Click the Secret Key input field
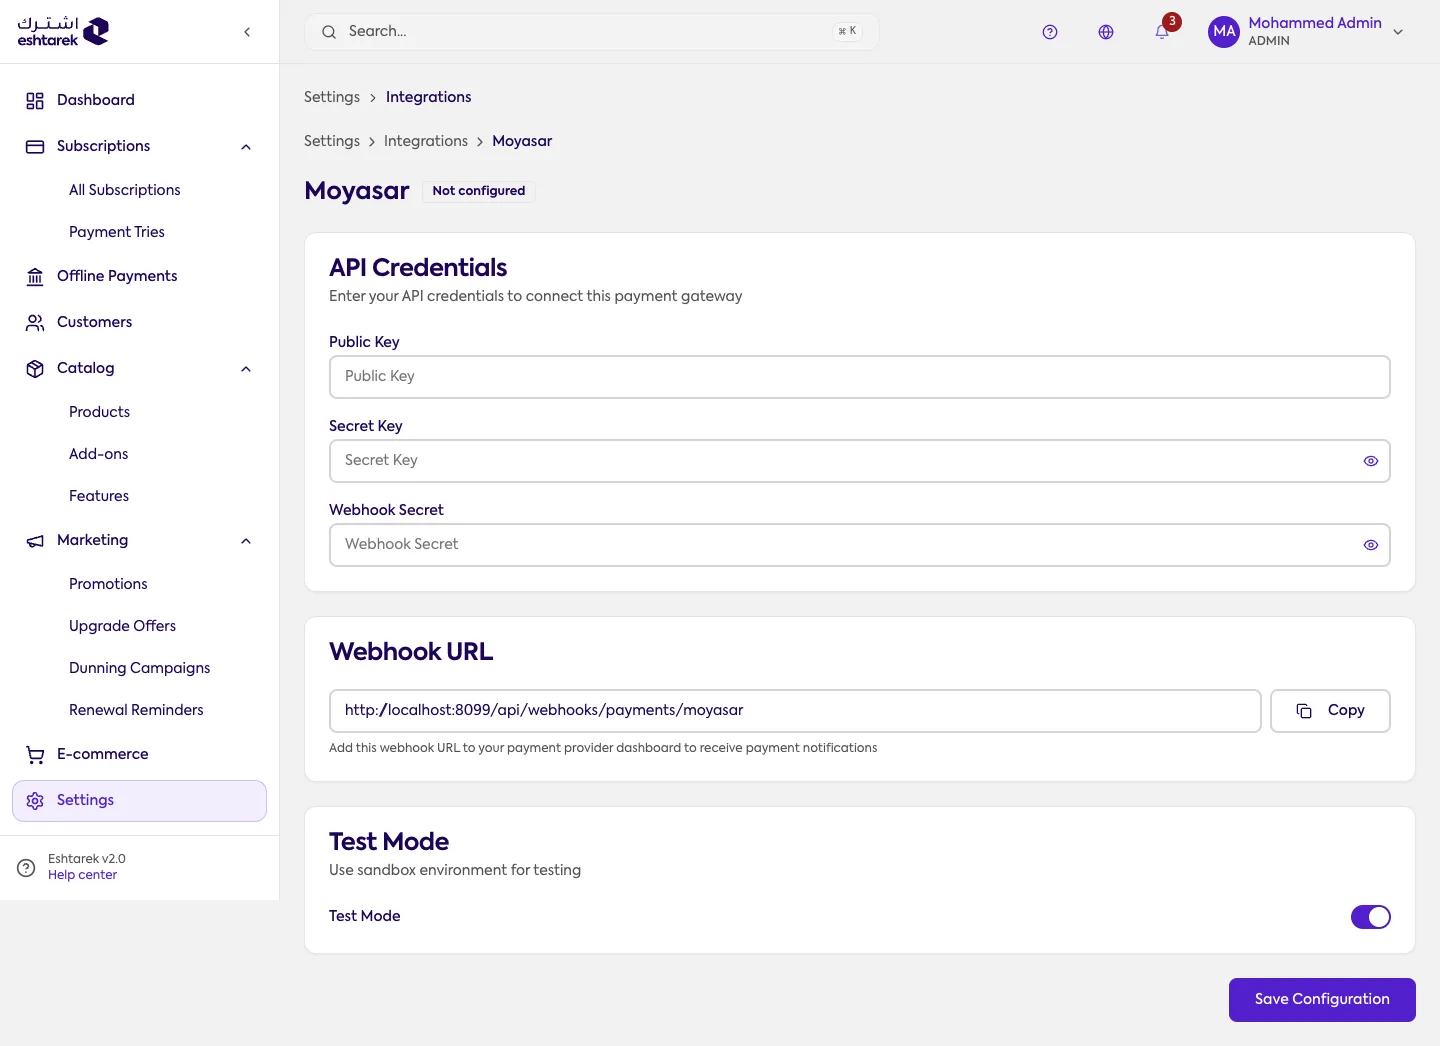The width and height of the screenshot is (1440, 1046). 860,461
